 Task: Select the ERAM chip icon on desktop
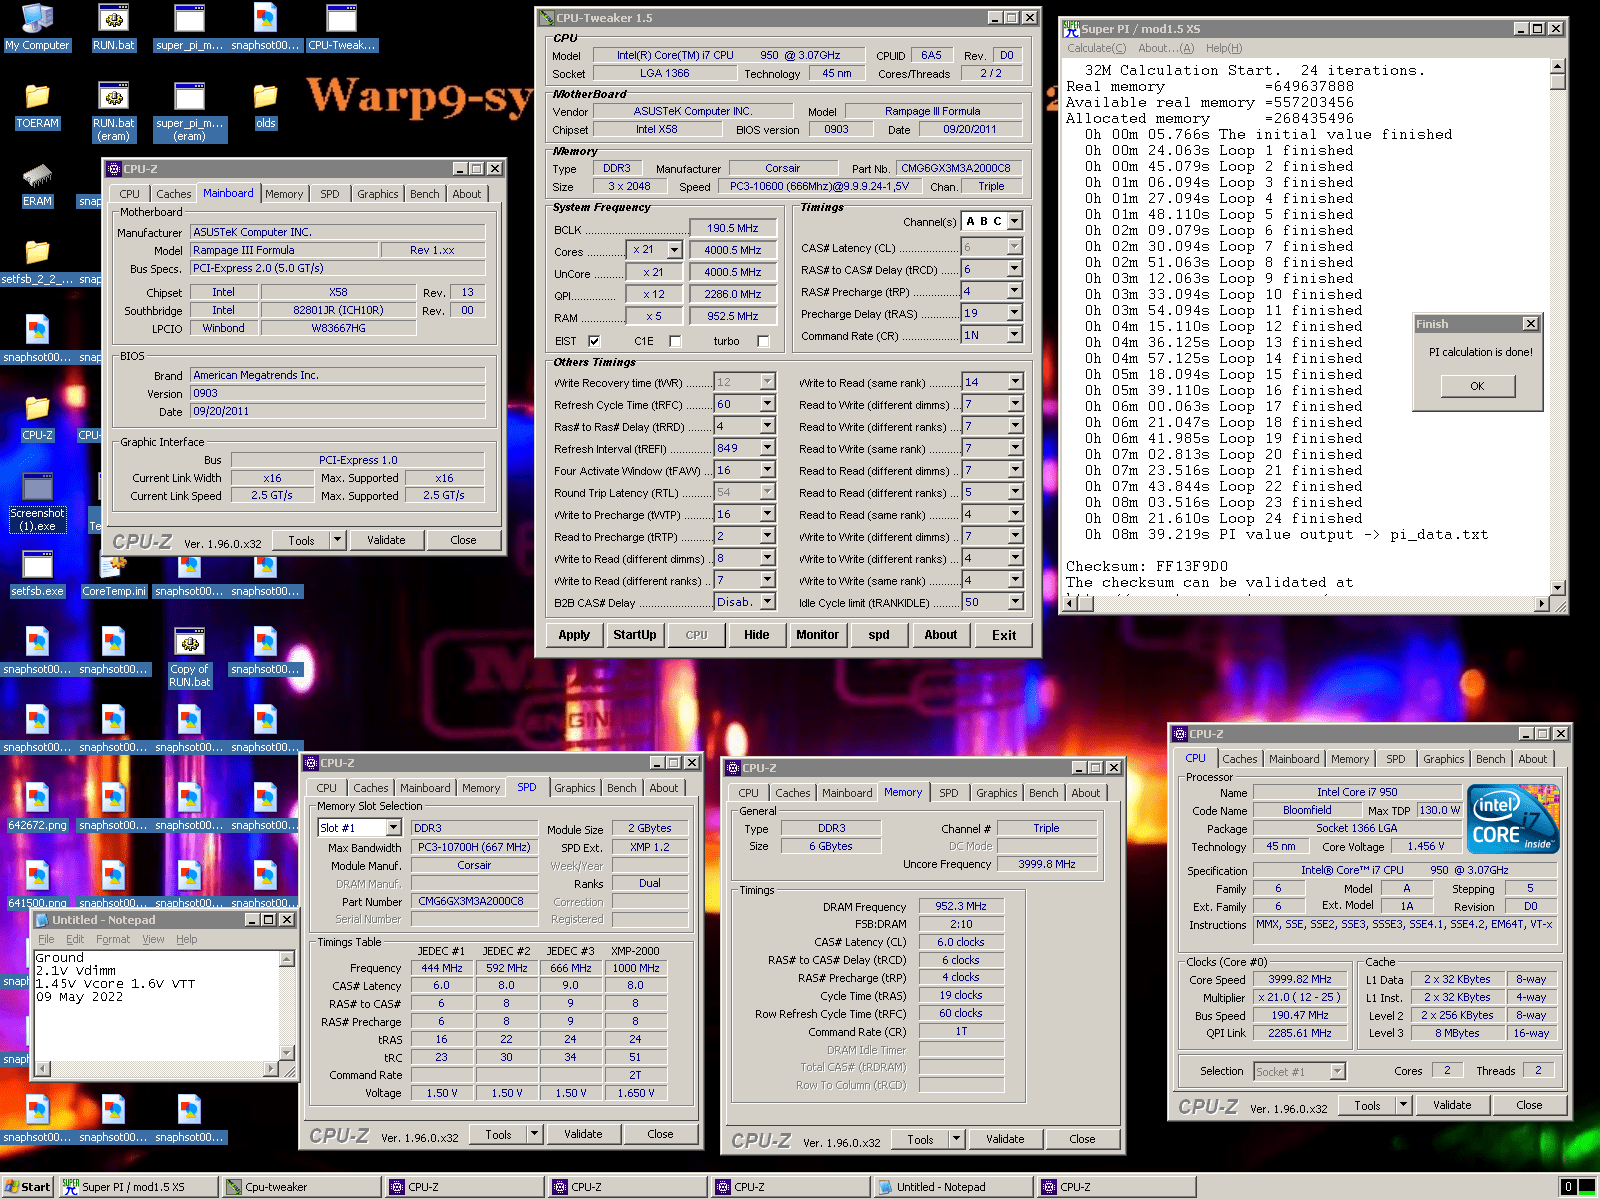37,184
